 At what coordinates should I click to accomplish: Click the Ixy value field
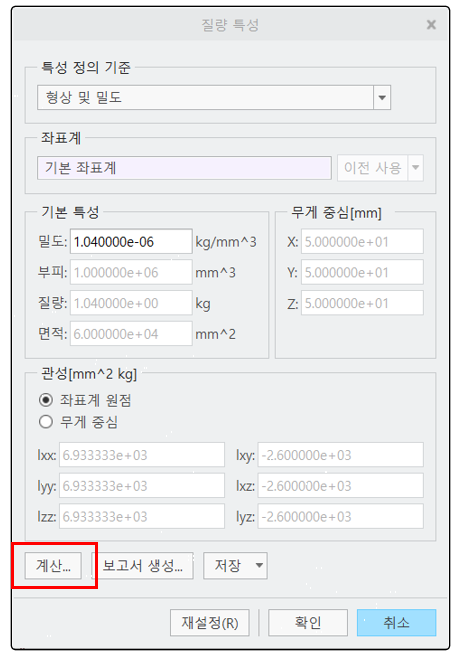tap(340, 455)
